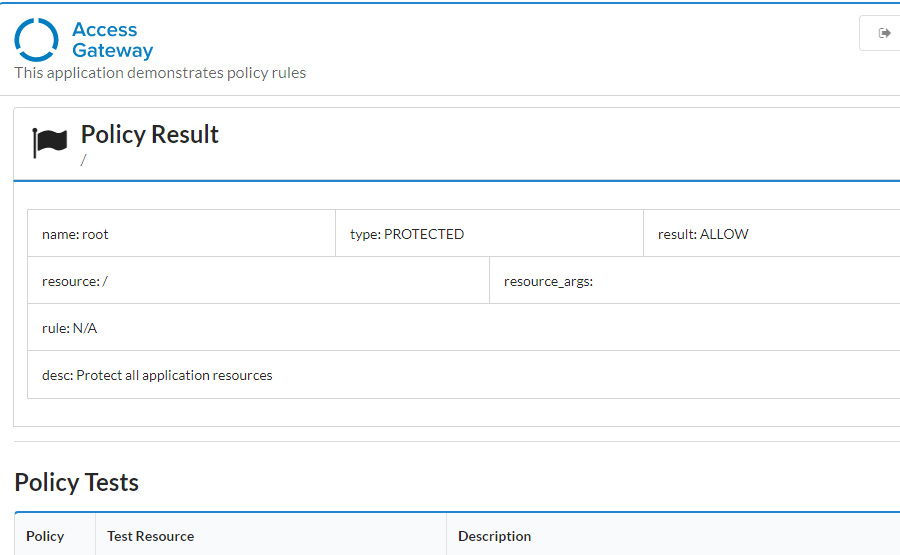This screenshot has height=555, width=900.
Task: Click the Policy column header
Action: 45,536
